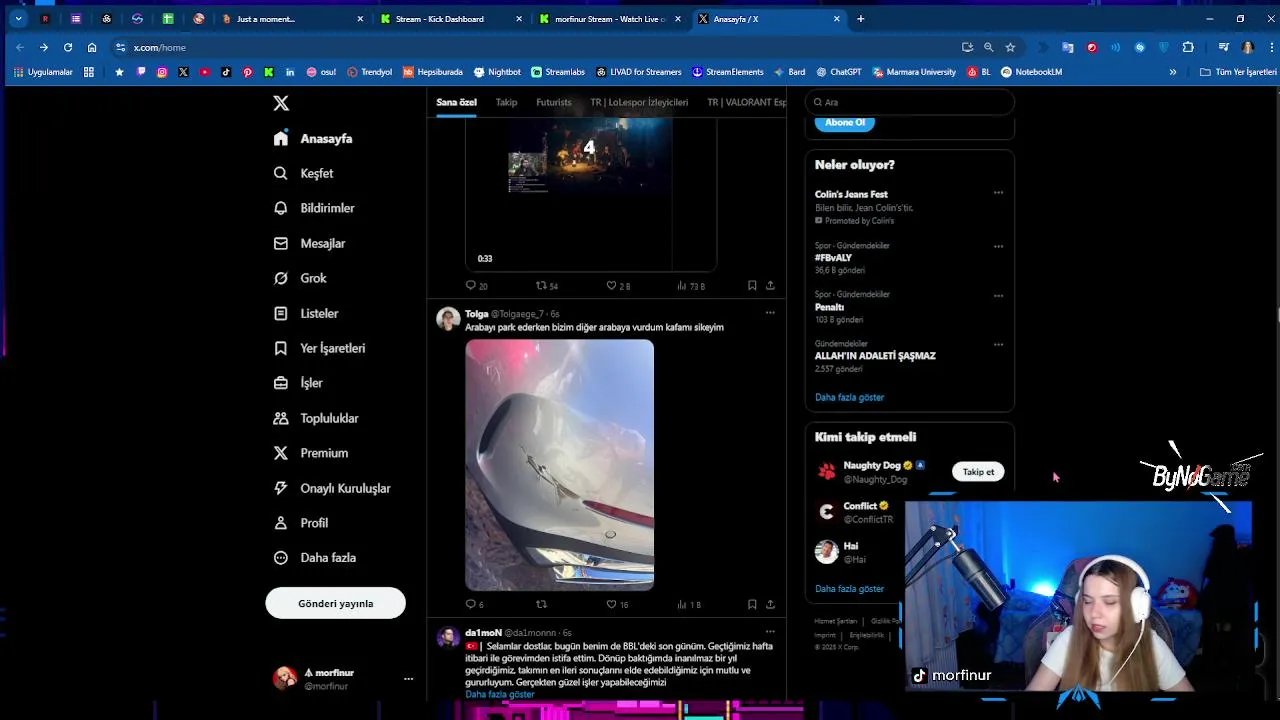This screenshot has width=1280, height=720.
Task: Switch to Stream - Kick Dashboard tab
Action: pos(449,19)
